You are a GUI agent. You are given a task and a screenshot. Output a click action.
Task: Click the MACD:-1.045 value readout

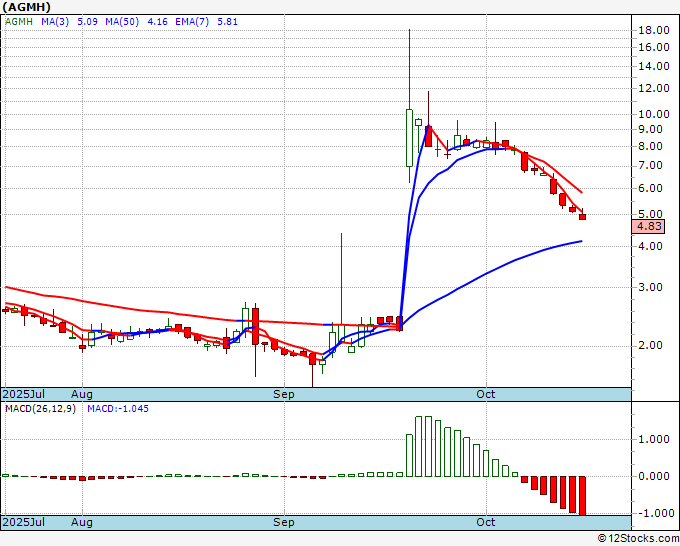pos(118,409)
